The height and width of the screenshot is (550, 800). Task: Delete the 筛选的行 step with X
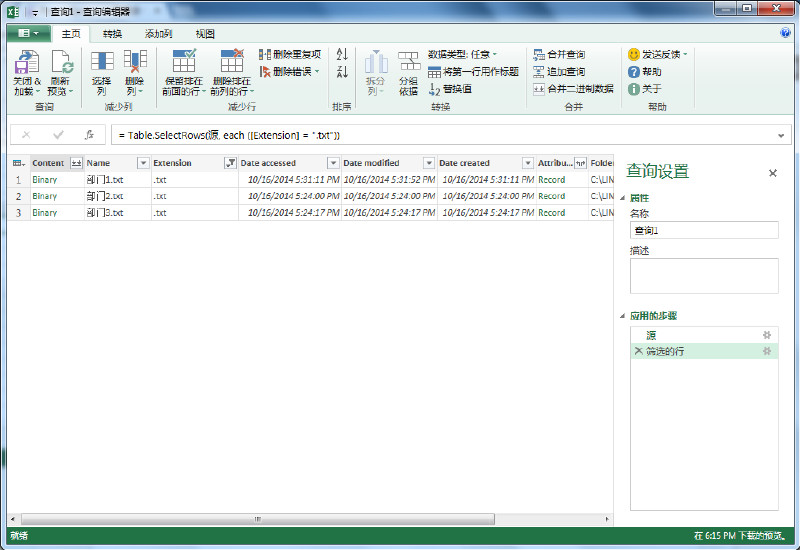click(638, 351)
